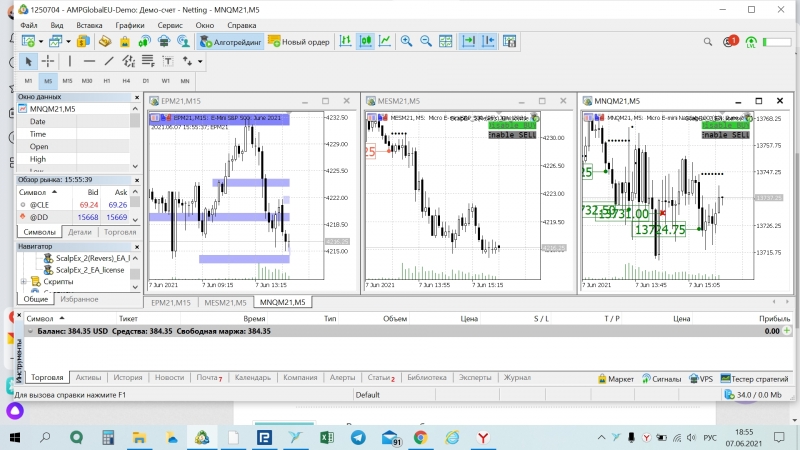
Task: Collapse the Баланс row expander
Action: (x=30, y=331)
